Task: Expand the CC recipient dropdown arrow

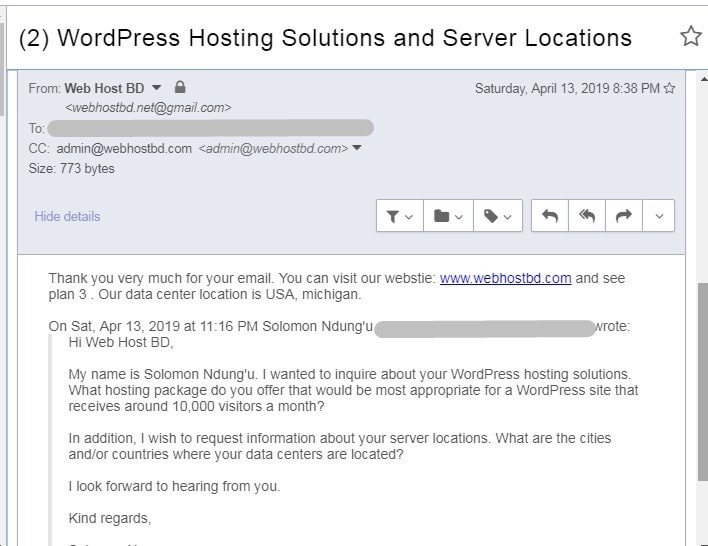Action: [x=357, y=148]
